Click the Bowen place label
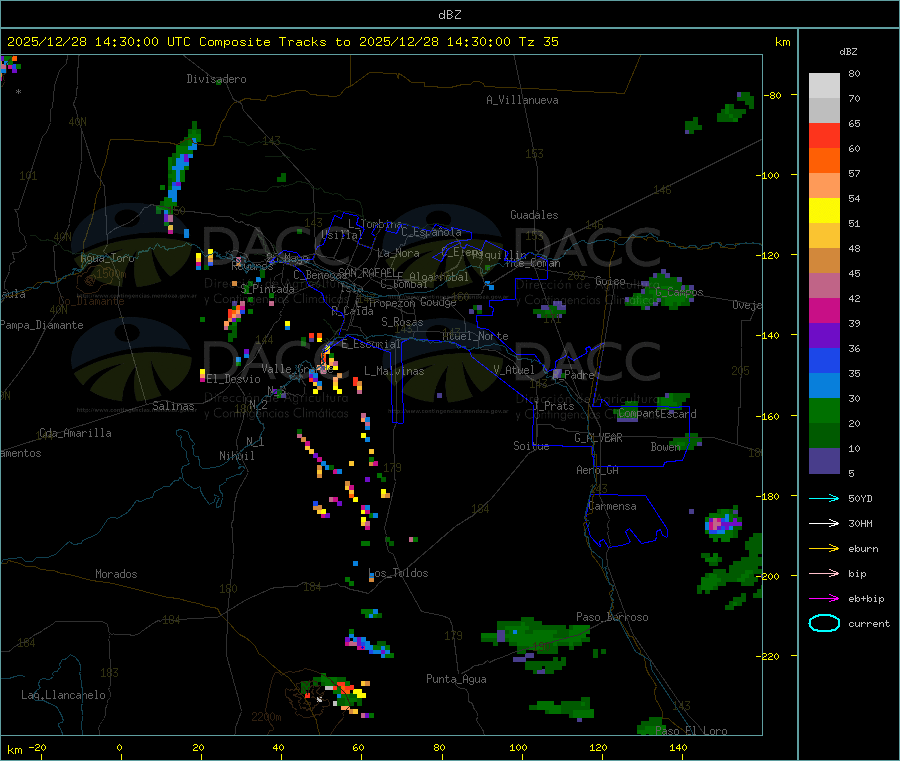Image resolution: width=900 pixels, height=761 pixels. pos(666,446)
